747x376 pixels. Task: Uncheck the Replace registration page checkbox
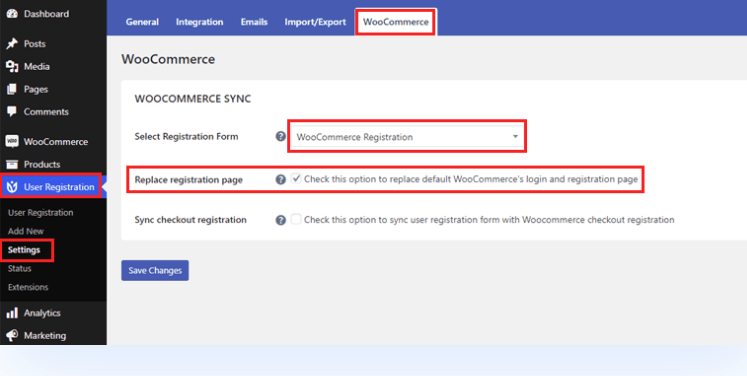coord(296,179)
